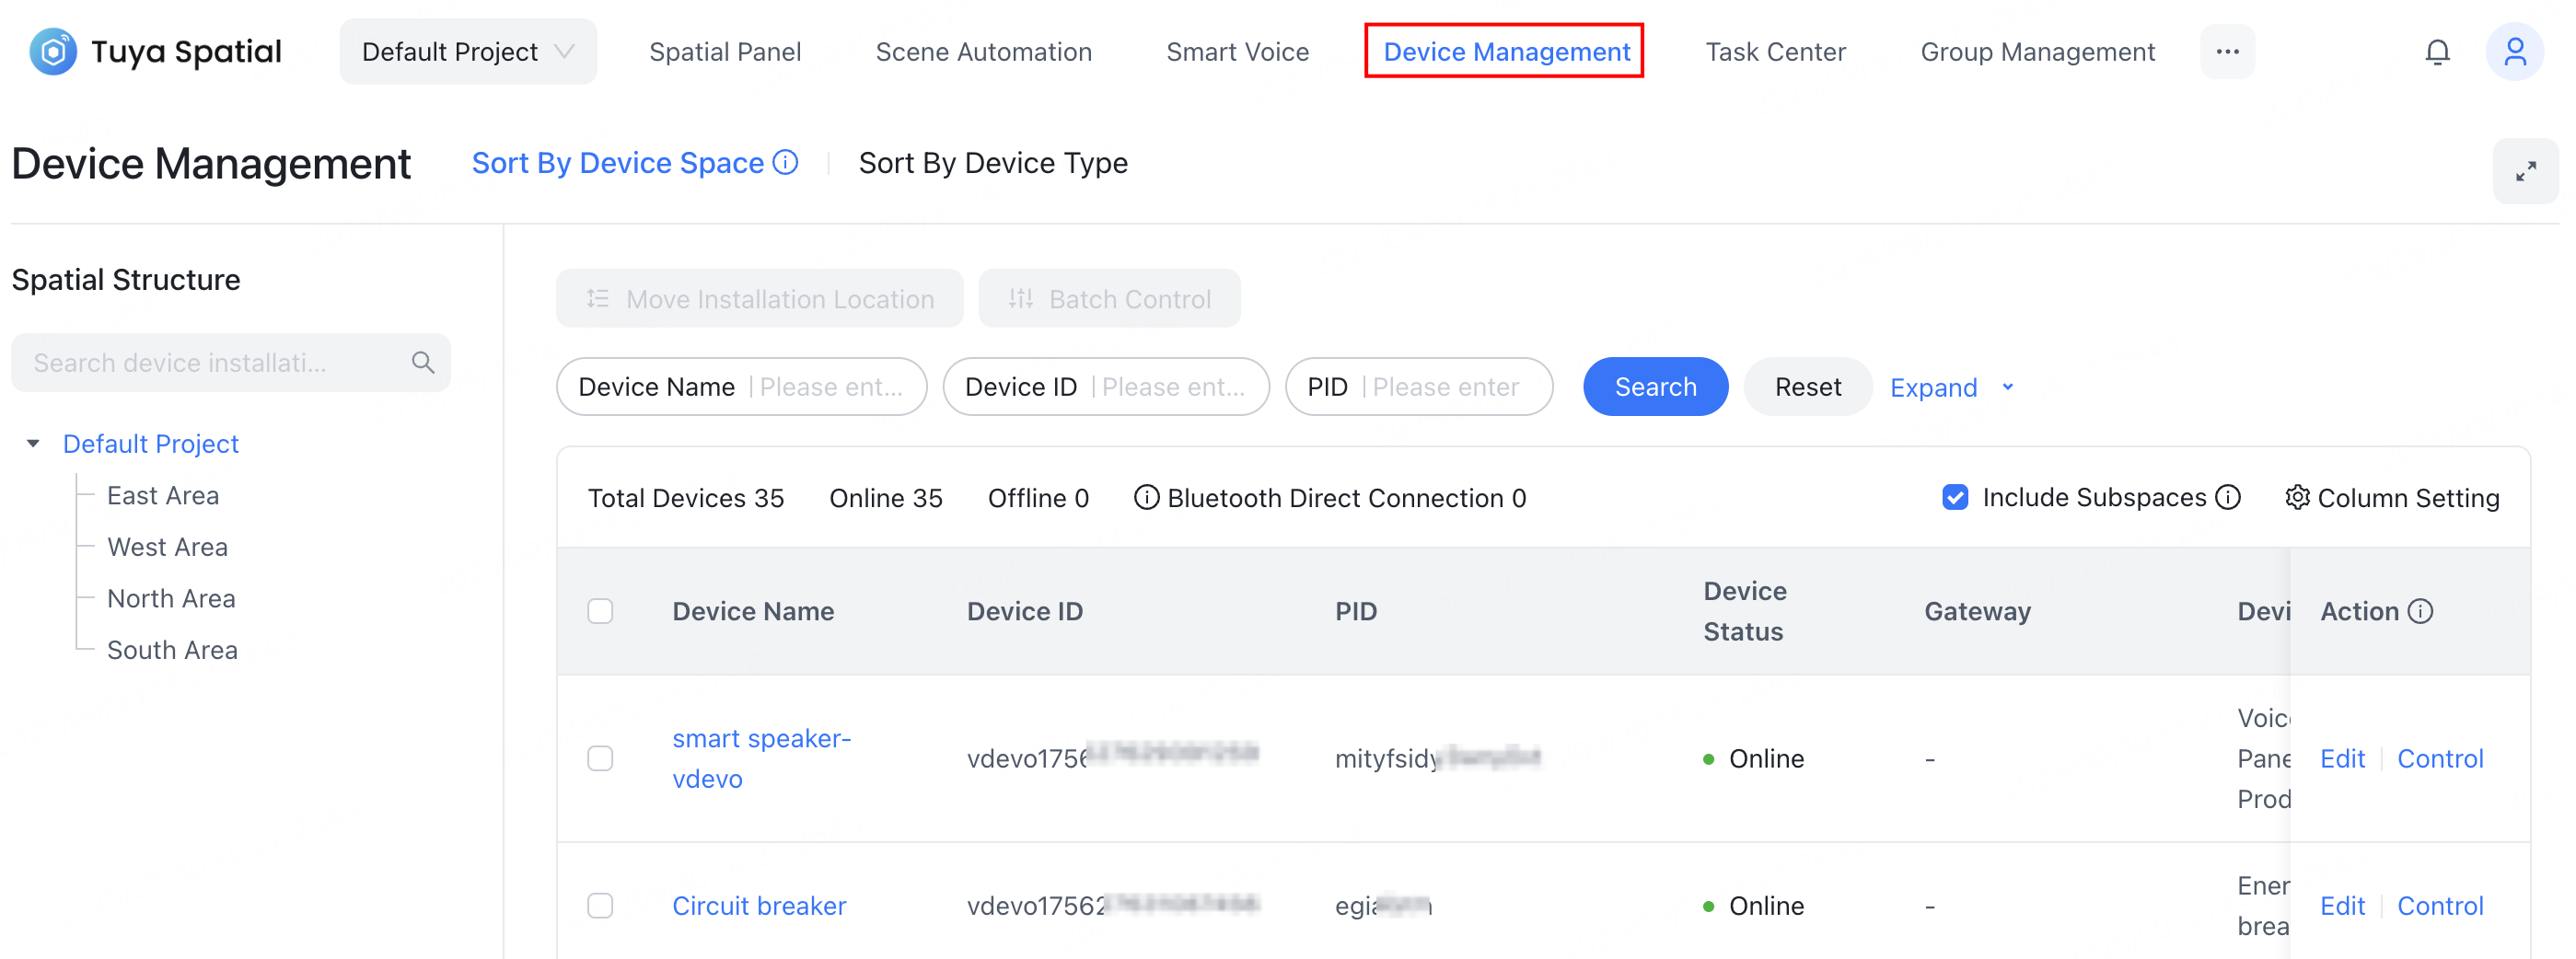Click the search magnifier in Spatial Structure
Screen dimensions: 2576x959
[423, 363]
